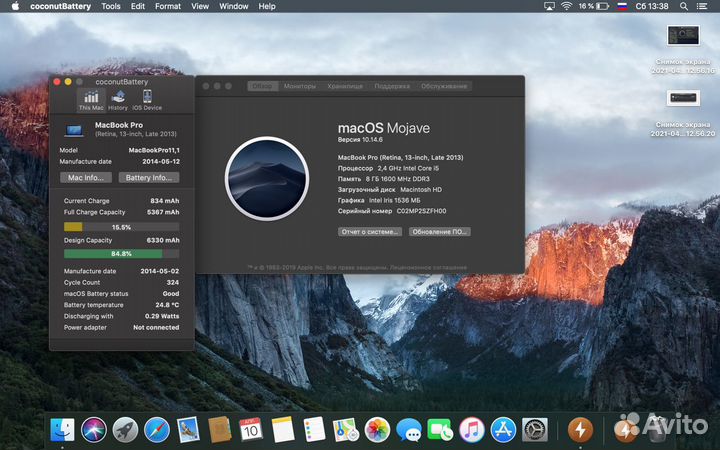Click the Wi-Fi status icon

[567, 6]
